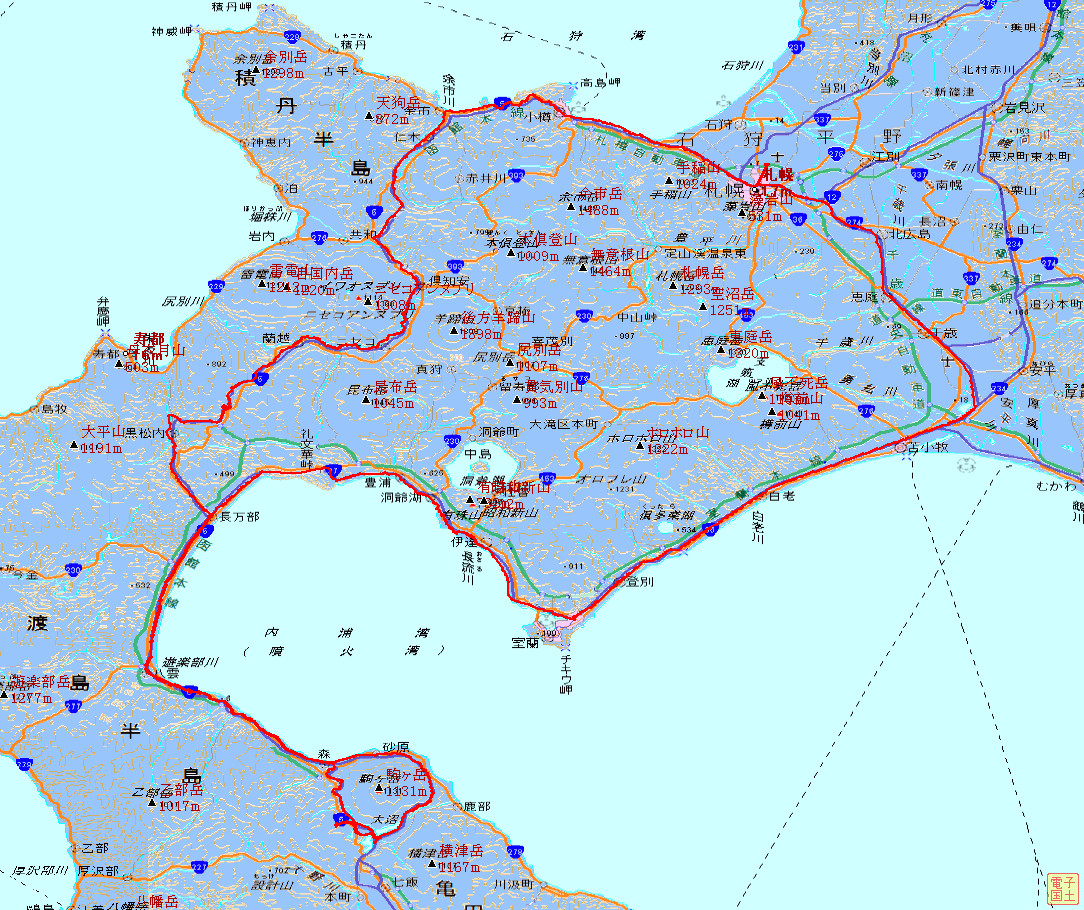Click the route 453 shield east of 洞爺湖

click(x=548, y=477)
